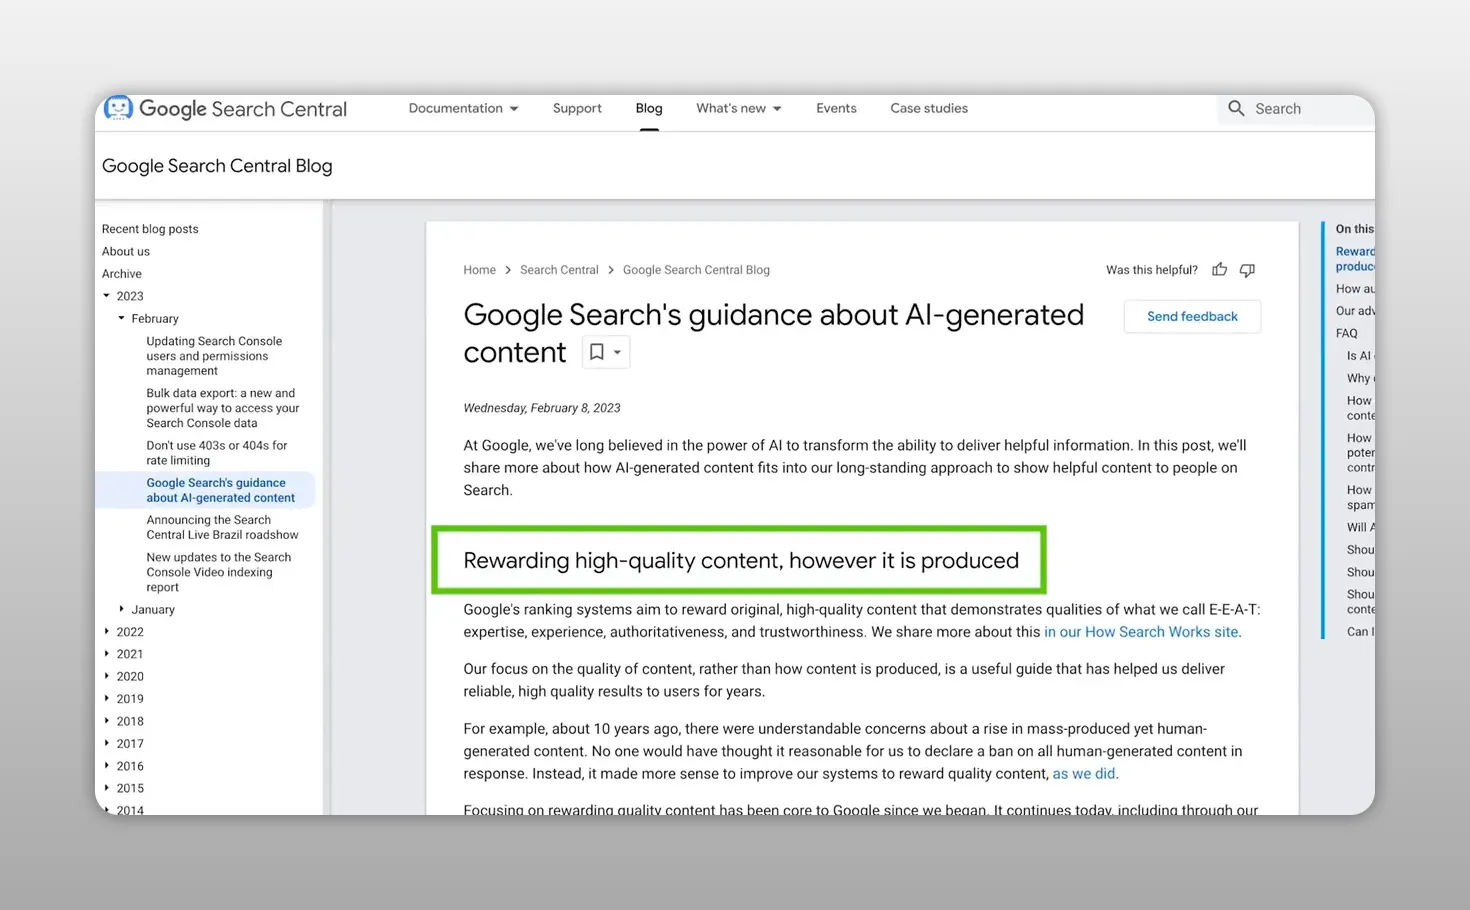Expand the 2019 archive year

[107, 698]
